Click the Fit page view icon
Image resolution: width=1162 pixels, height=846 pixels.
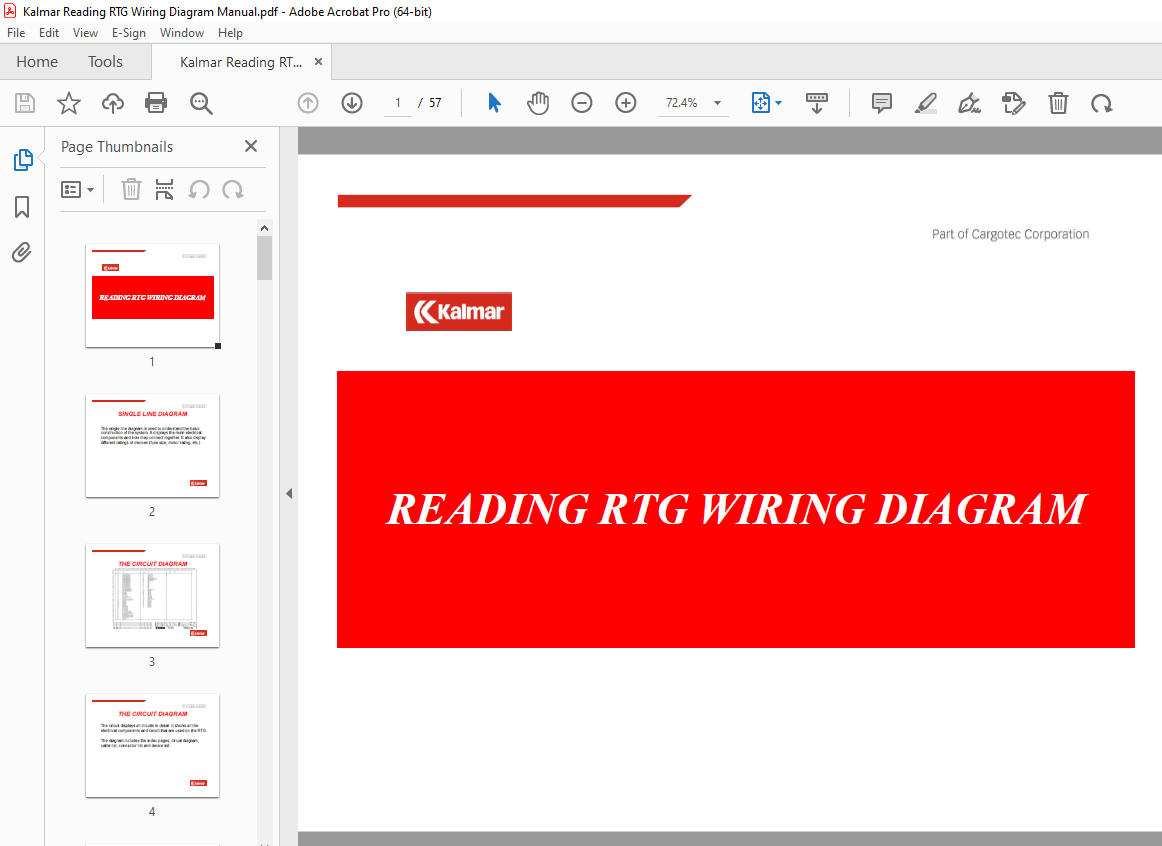click(x=760, y=103)
